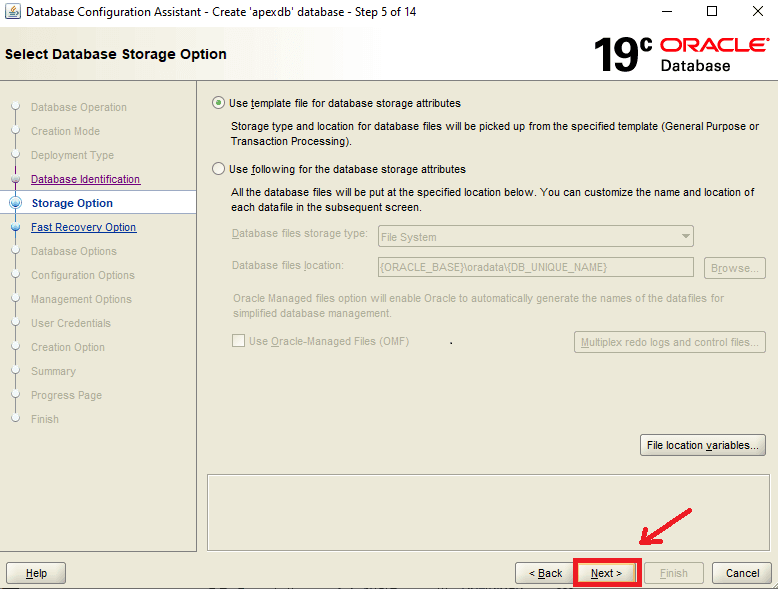Open the Database files storage type dropdown

pyautogui.click(x=535, y=237)
